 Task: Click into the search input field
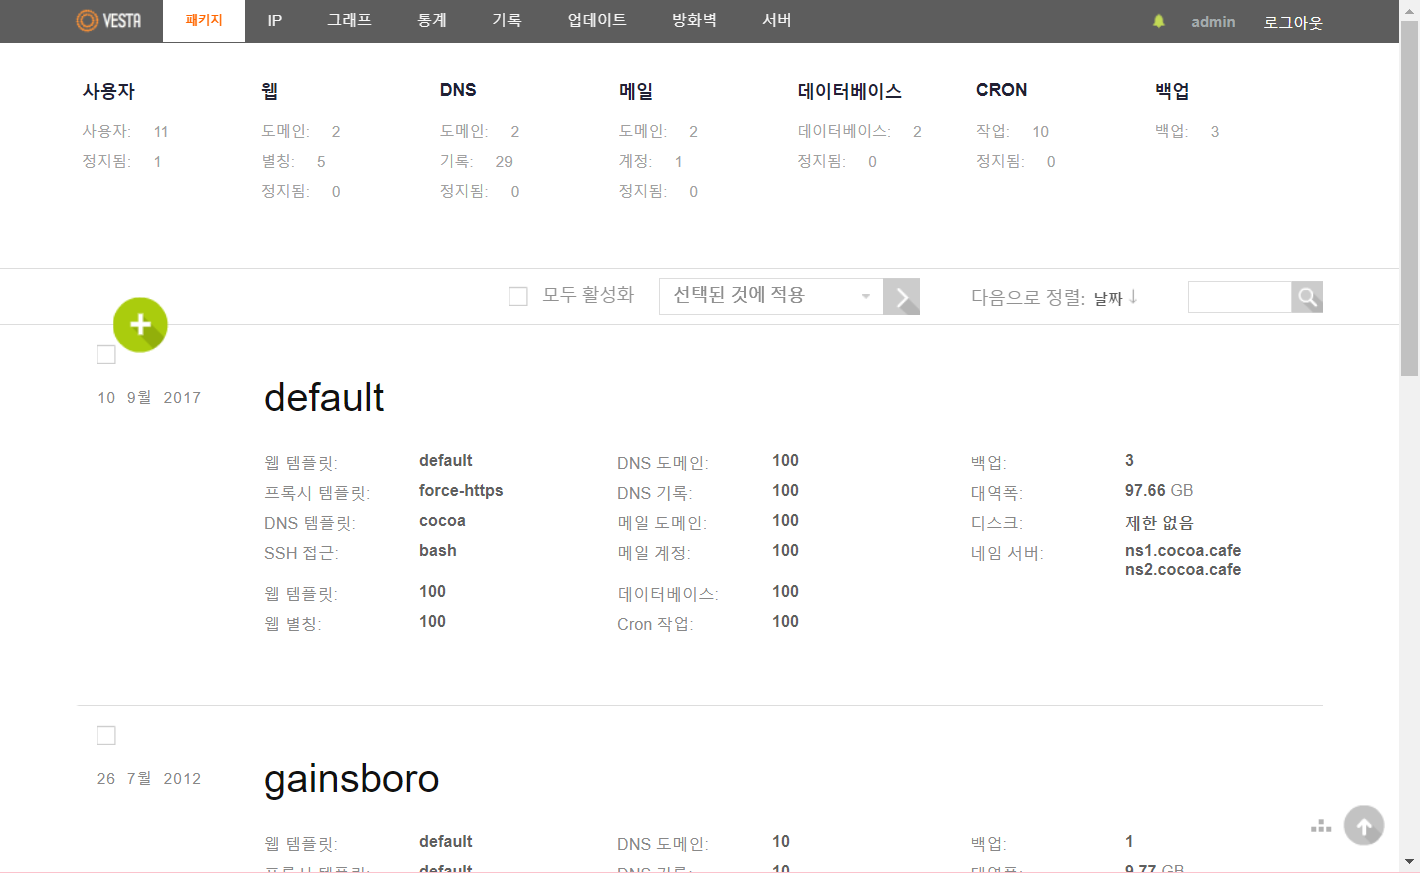pos(1239,297)
